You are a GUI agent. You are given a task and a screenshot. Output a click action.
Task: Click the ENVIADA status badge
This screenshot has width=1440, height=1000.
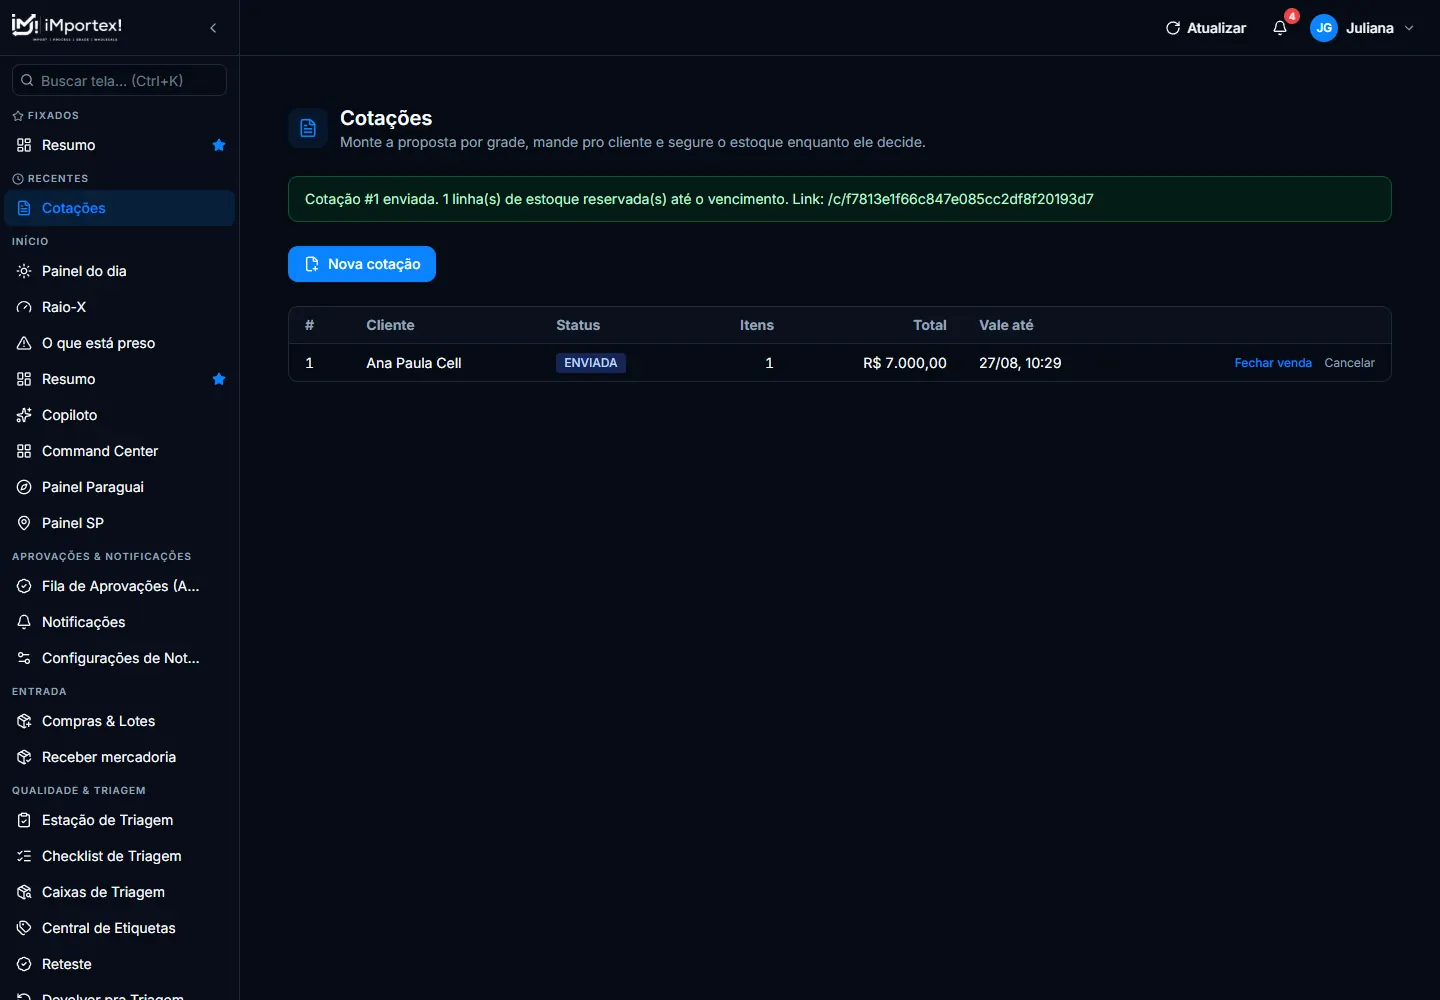tap(591, 363)
